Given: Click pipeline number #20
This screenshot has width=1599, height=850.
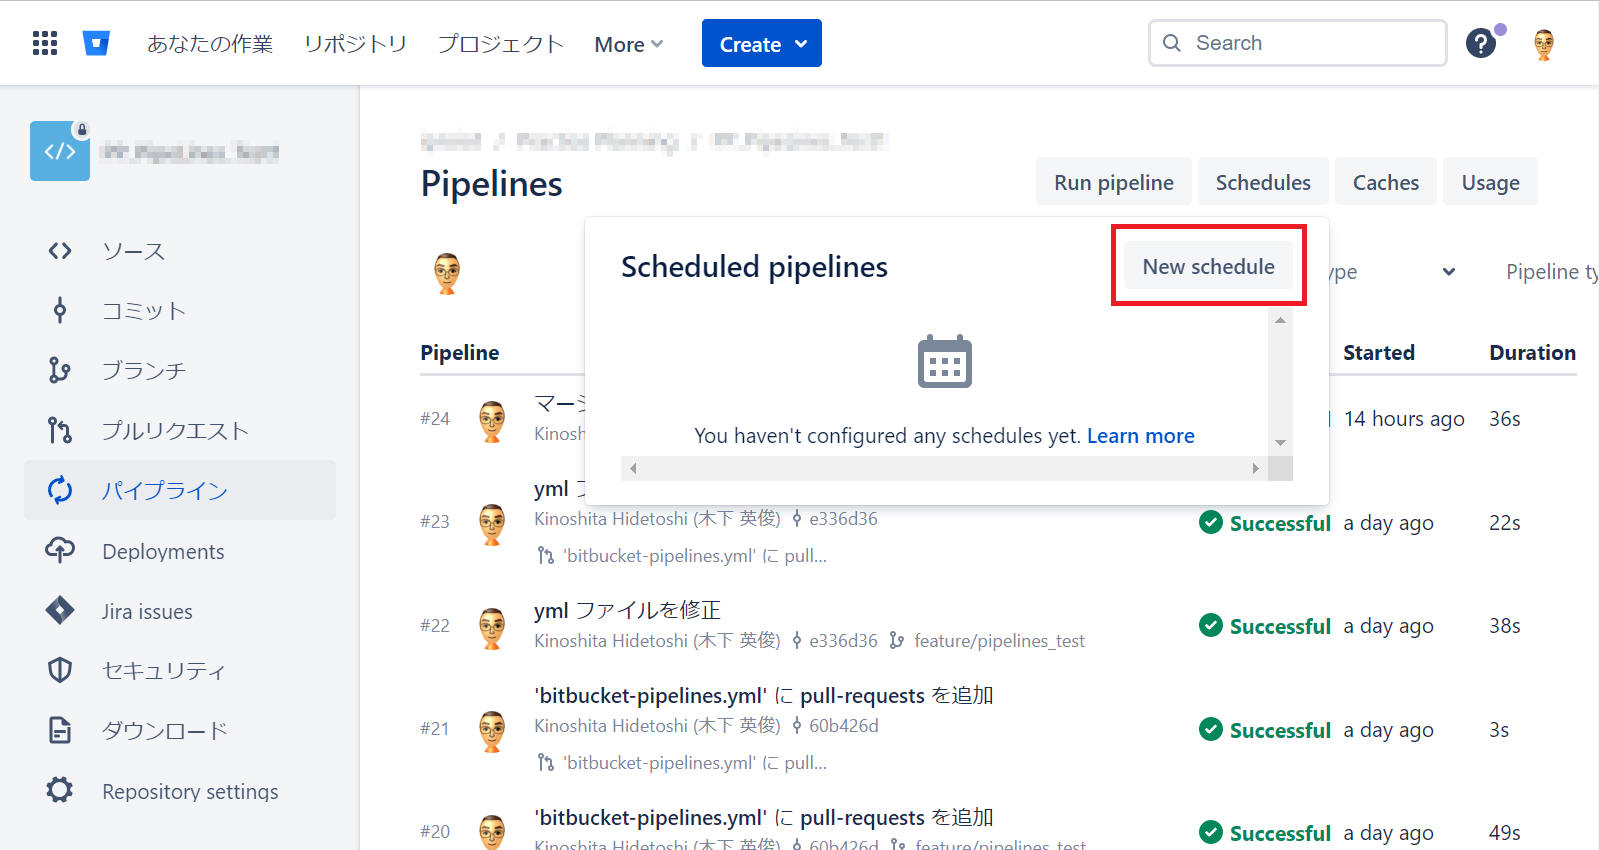Looking at the screenshot, I should click(435, 831).
